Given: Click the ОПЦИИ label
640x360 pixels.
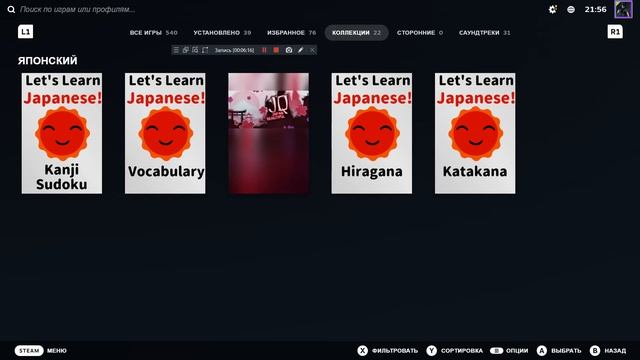Looking at the screenshot, I should (x=517, y=350).
